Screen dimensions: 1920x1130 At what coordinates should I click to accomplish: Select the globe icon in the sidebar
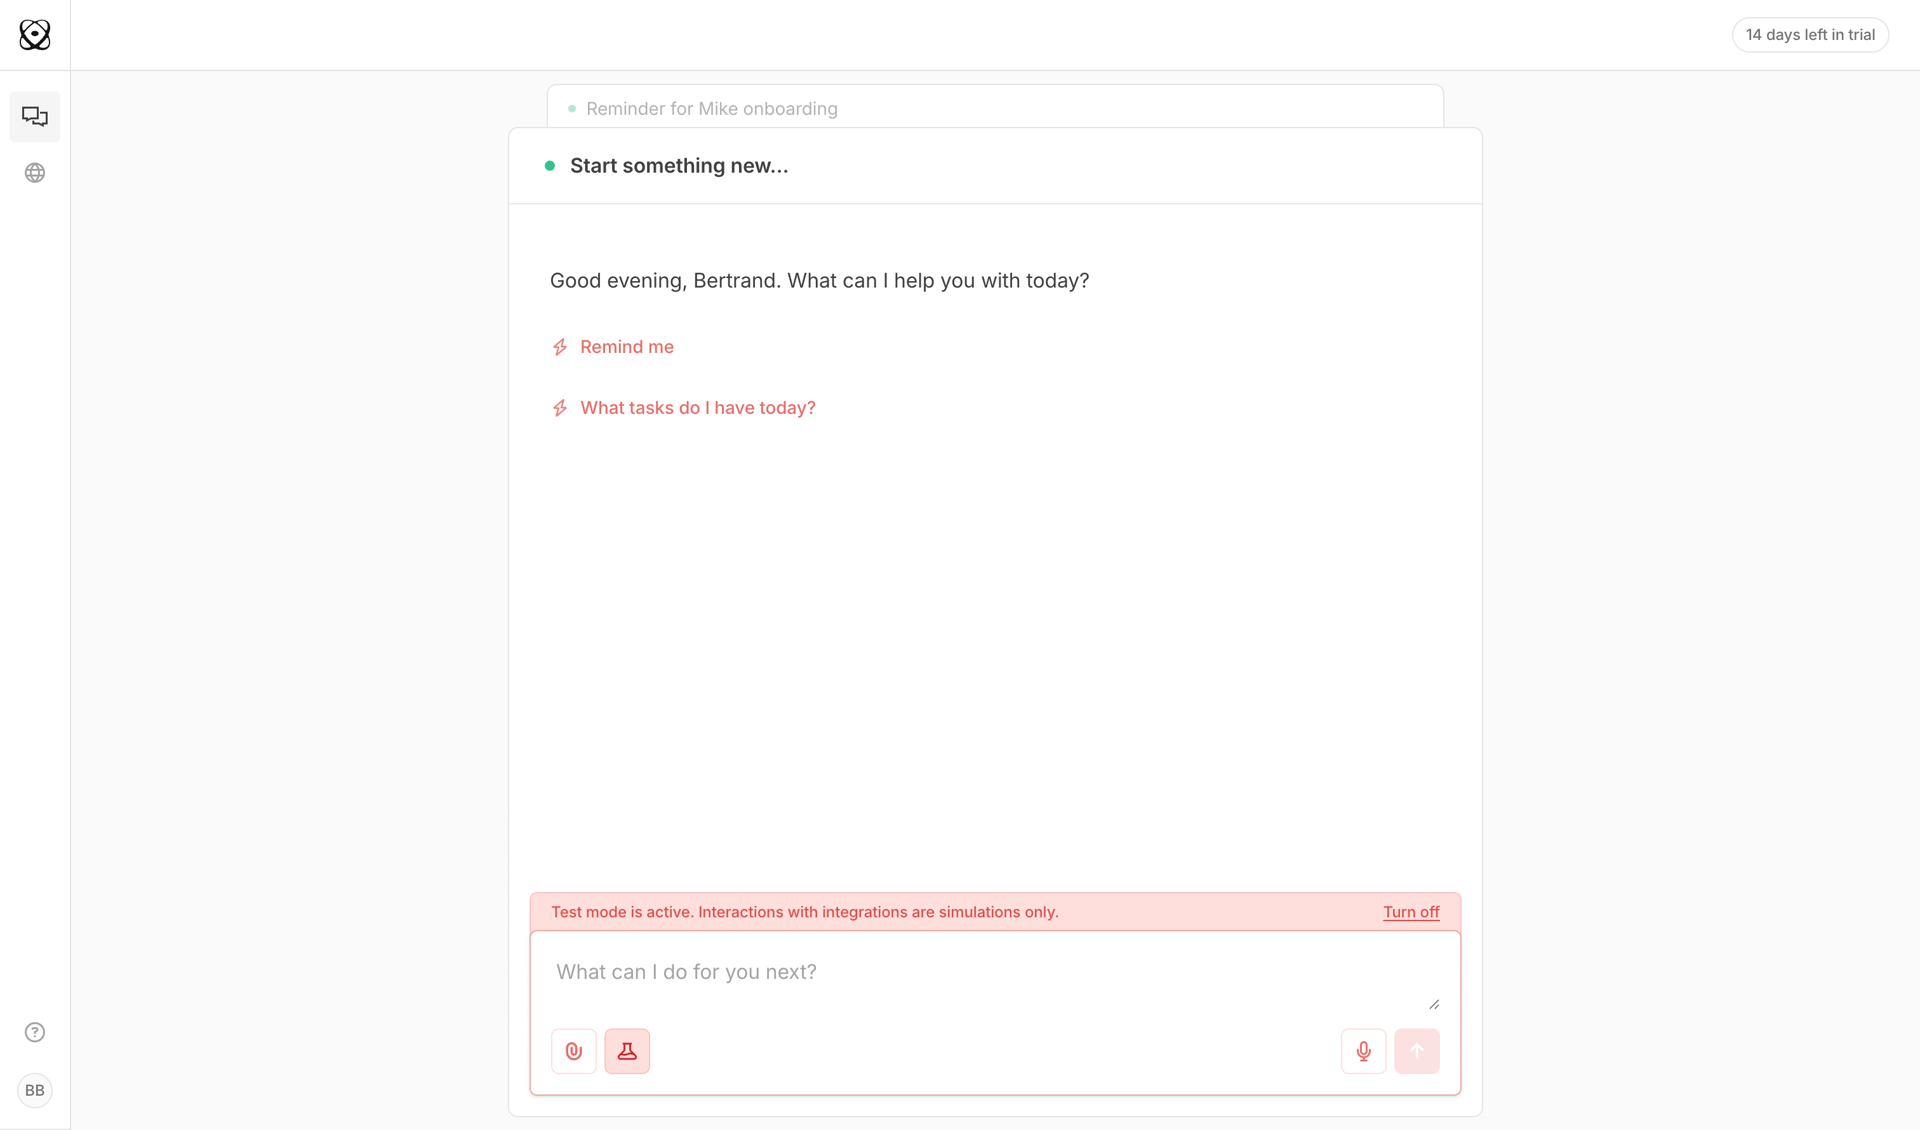click(35, 172)
